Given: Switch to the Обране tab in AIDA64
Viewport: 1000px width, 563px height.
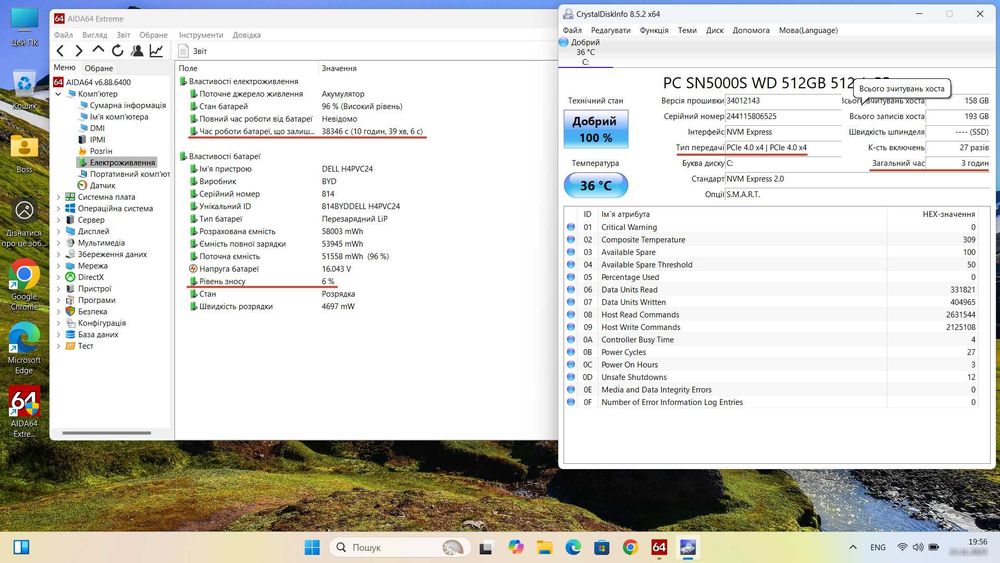Looking at the screenshot, I should pos(99,68).
